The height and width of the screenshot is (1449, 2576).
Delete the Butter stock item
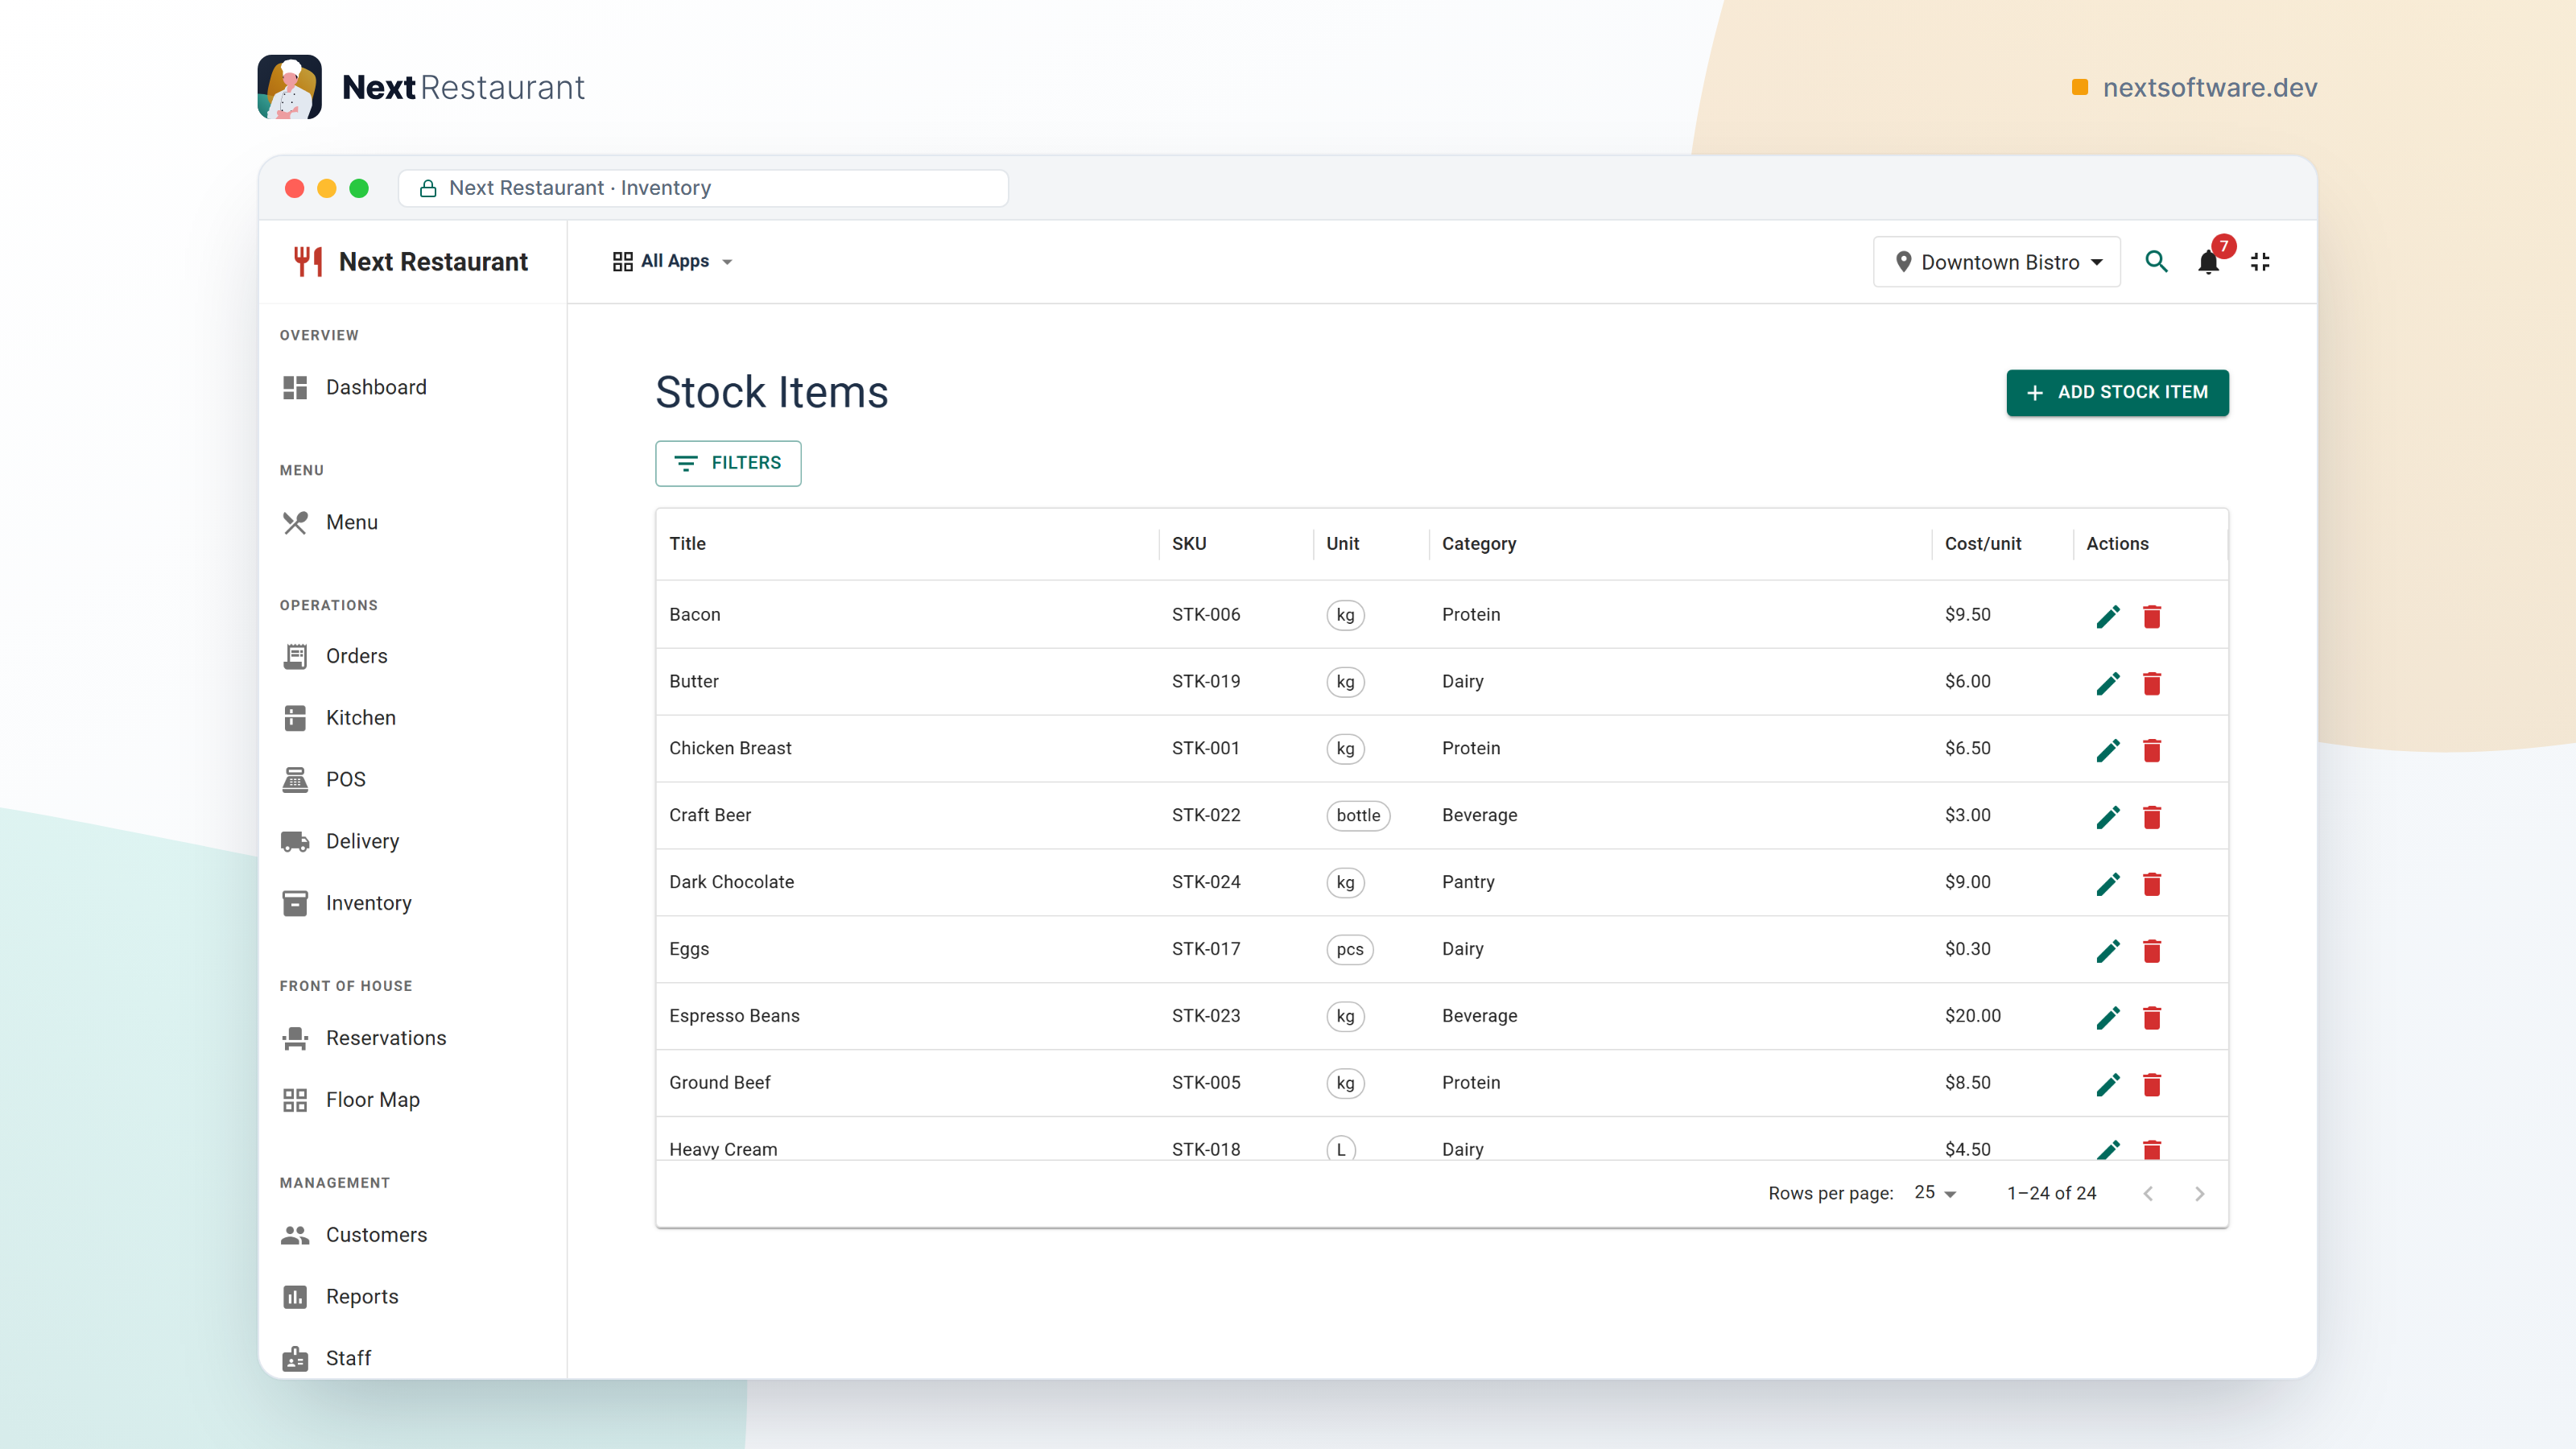pyautogui.click(x=2152, y=683)
